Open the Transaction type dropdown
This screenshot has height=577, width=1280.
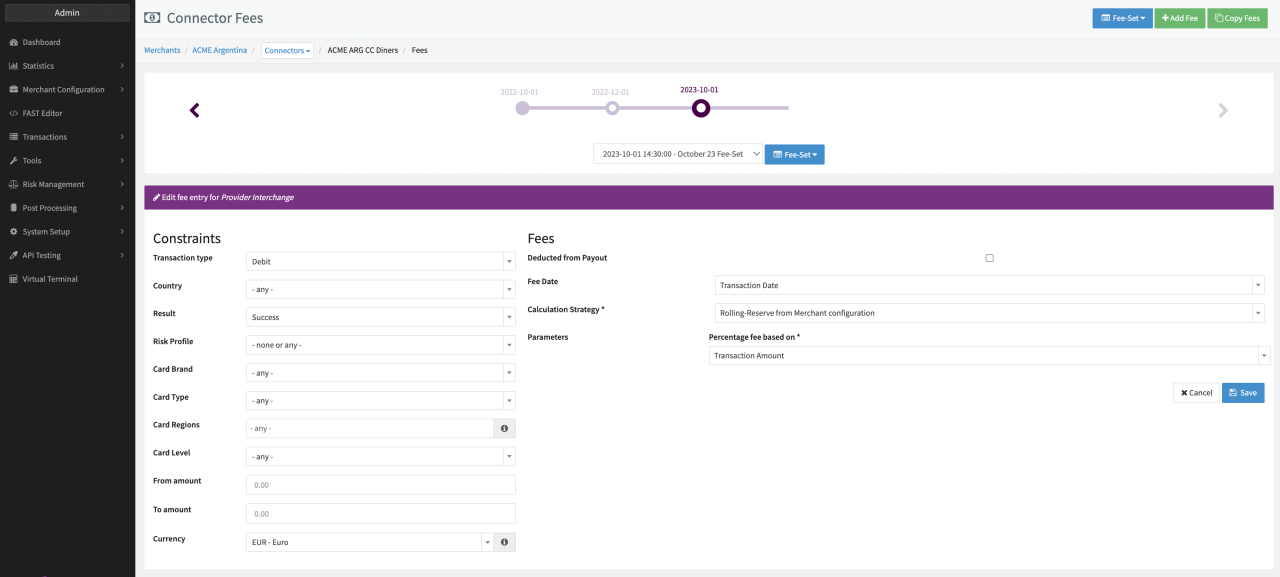click(380, 261)
